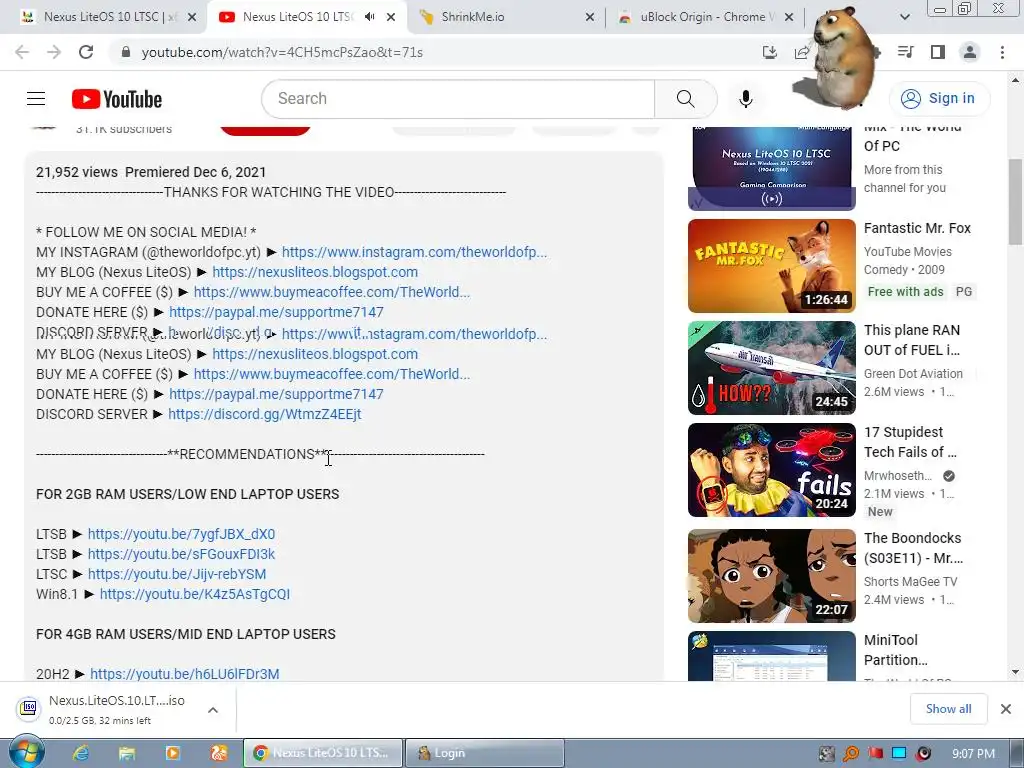Click the red flag tray icon
Image resolution: width=1024 pixels, height=768 pixels.
875,753
